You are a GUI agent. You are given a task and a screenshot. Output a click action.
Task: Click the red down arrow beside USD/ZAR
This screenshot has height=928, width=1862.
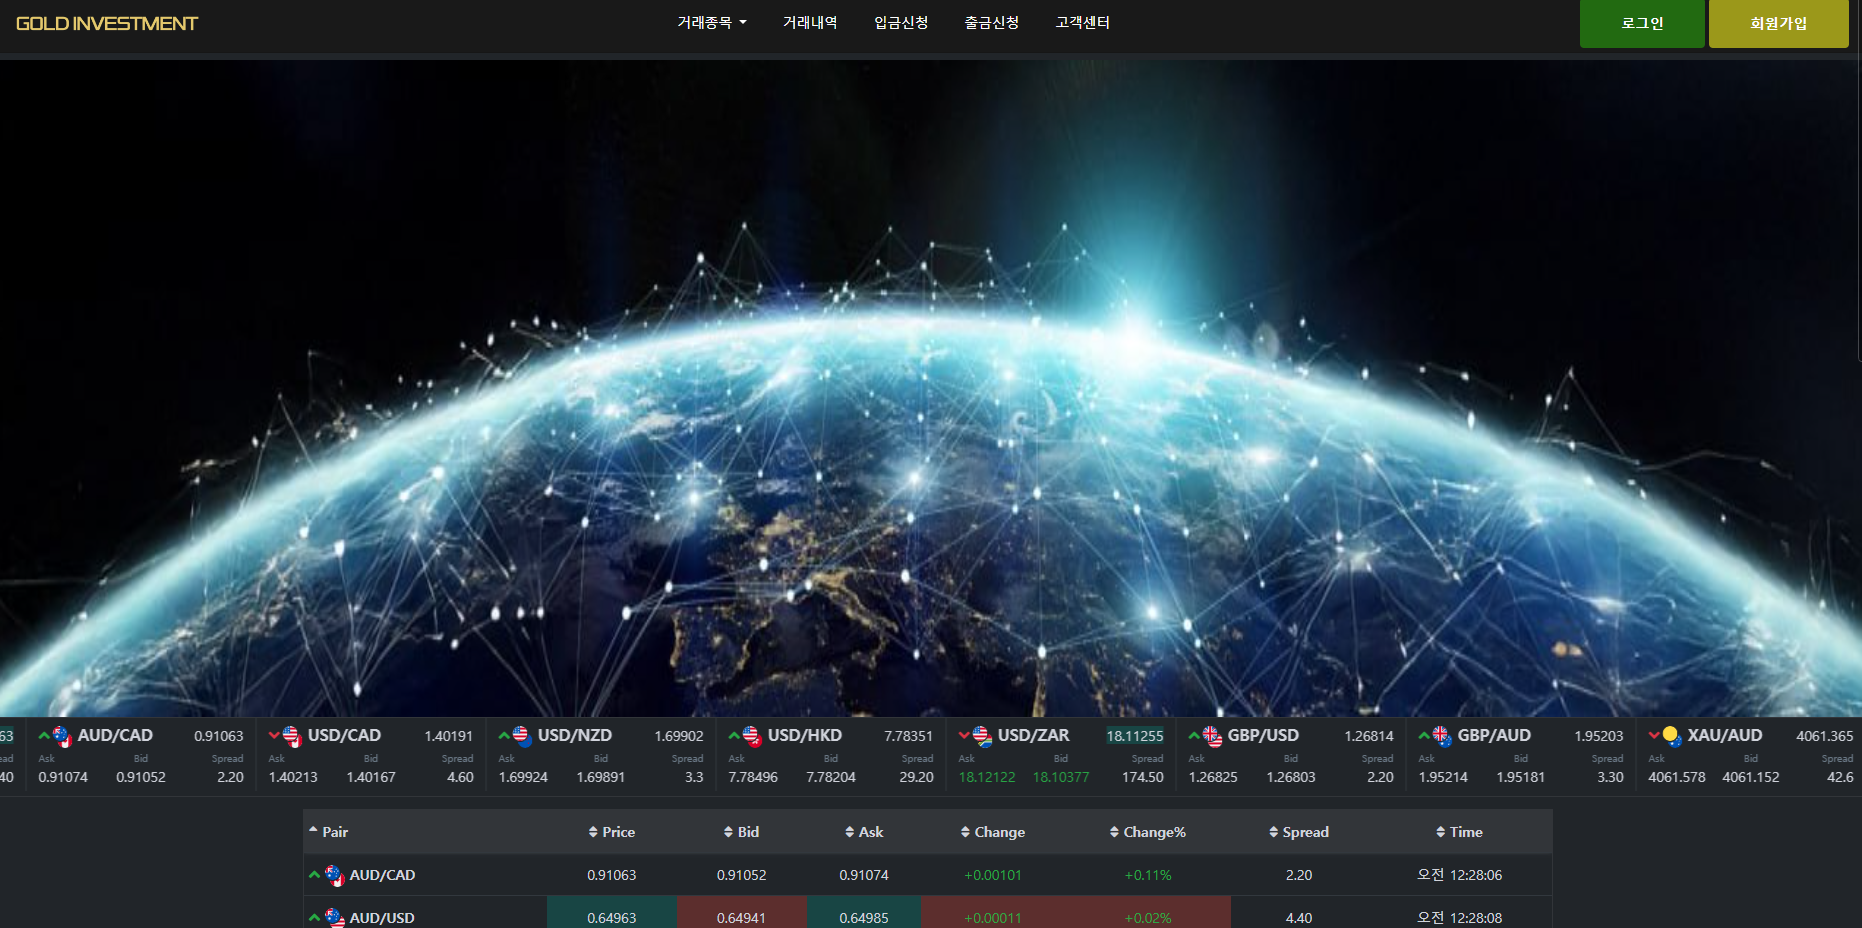point(964,735)
